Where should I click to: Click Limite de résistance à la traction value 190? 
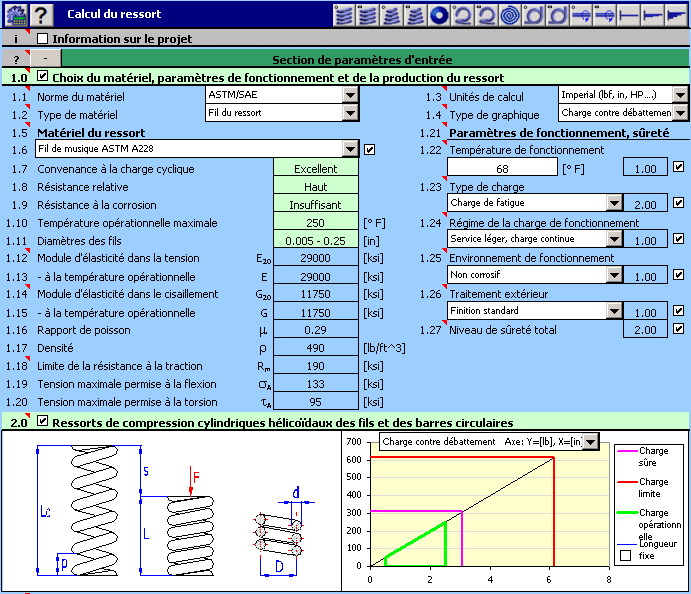[x=316, y=366]
